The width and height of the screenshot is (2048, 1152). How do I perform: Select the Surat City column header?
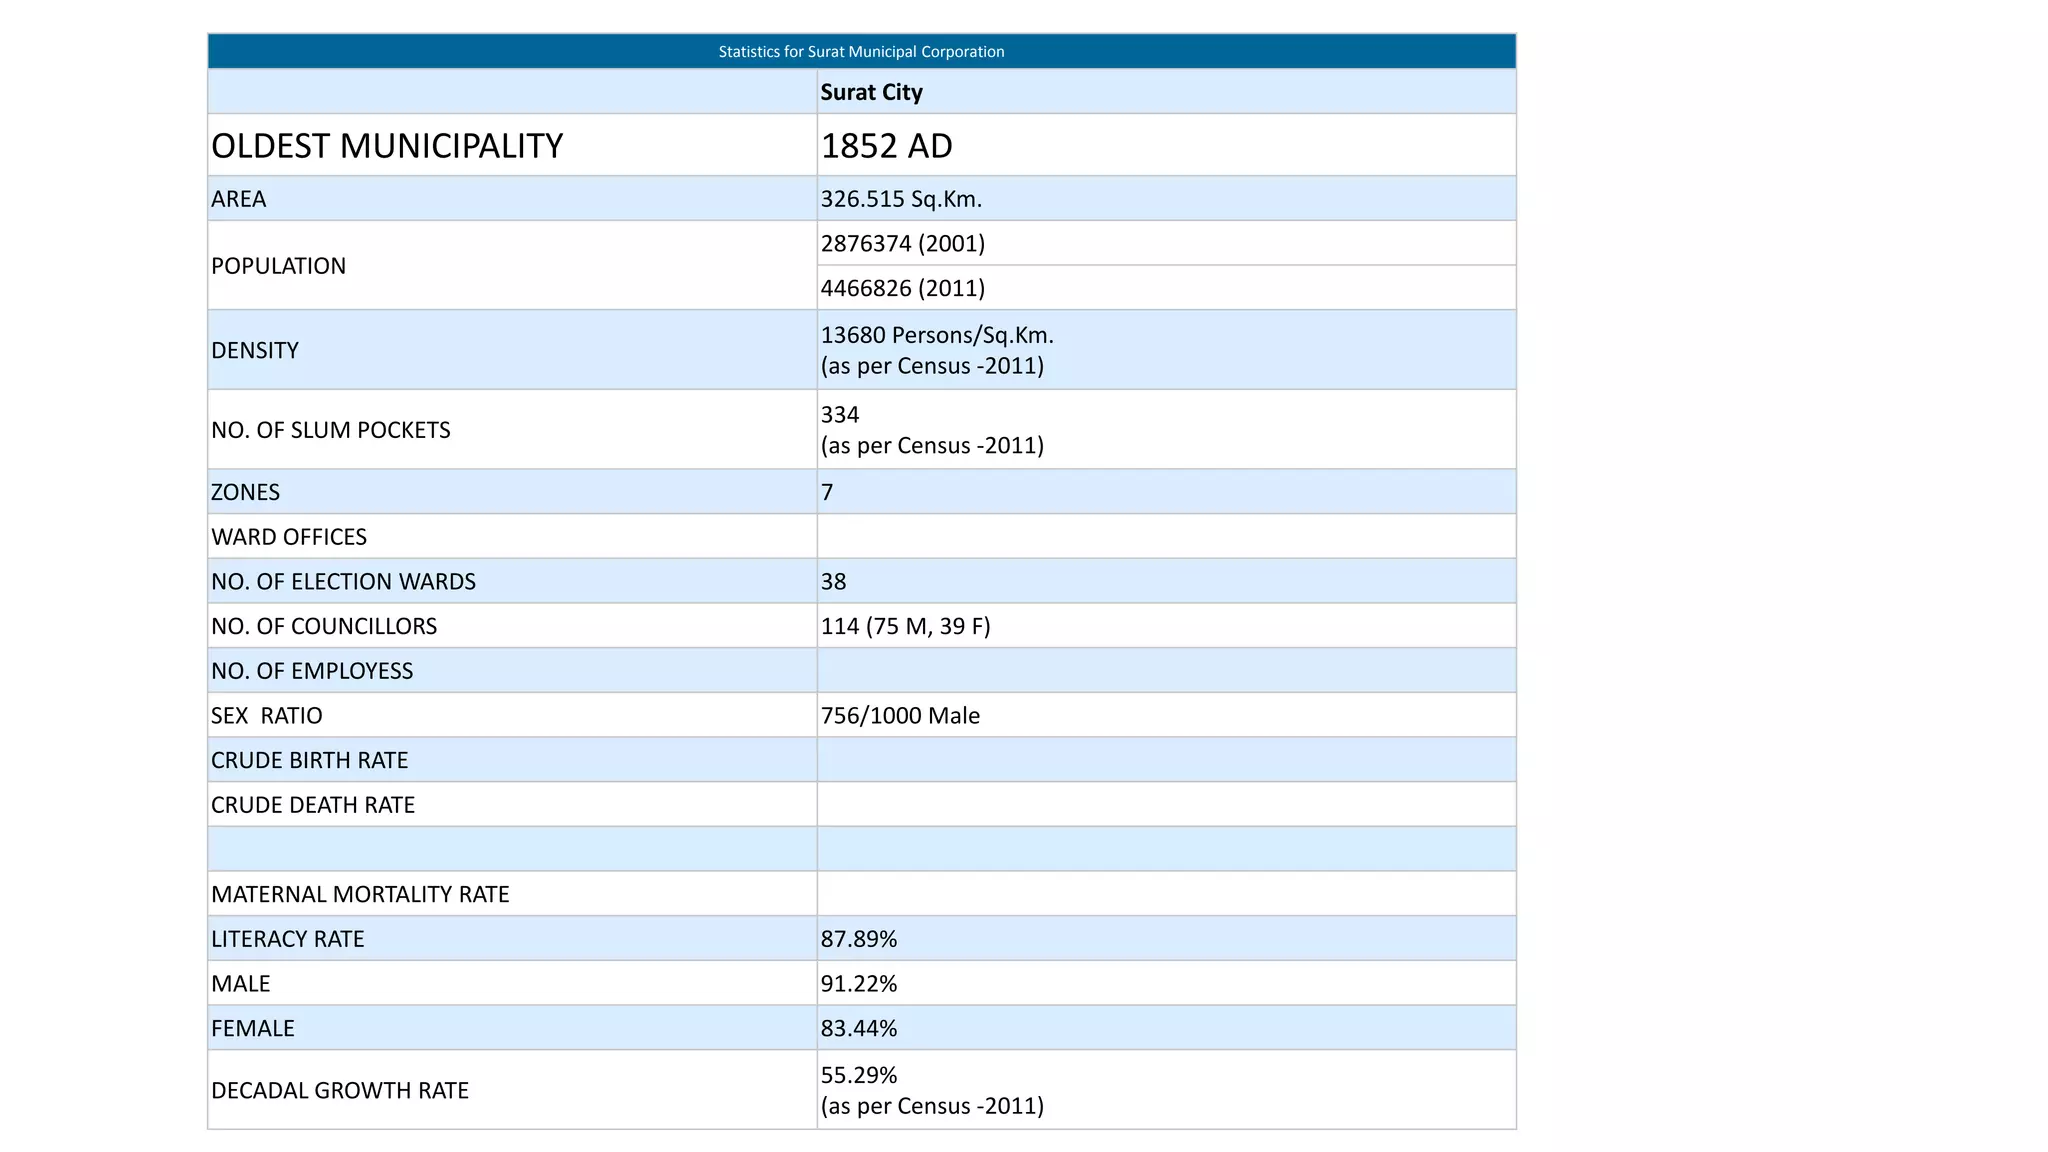(x=871, y=92)
